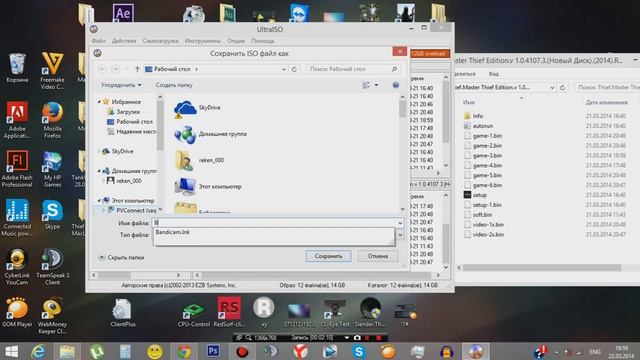Open Photoshop from taskbar
The width and height of the screenshot is (640, 360).
coord(213,351)
